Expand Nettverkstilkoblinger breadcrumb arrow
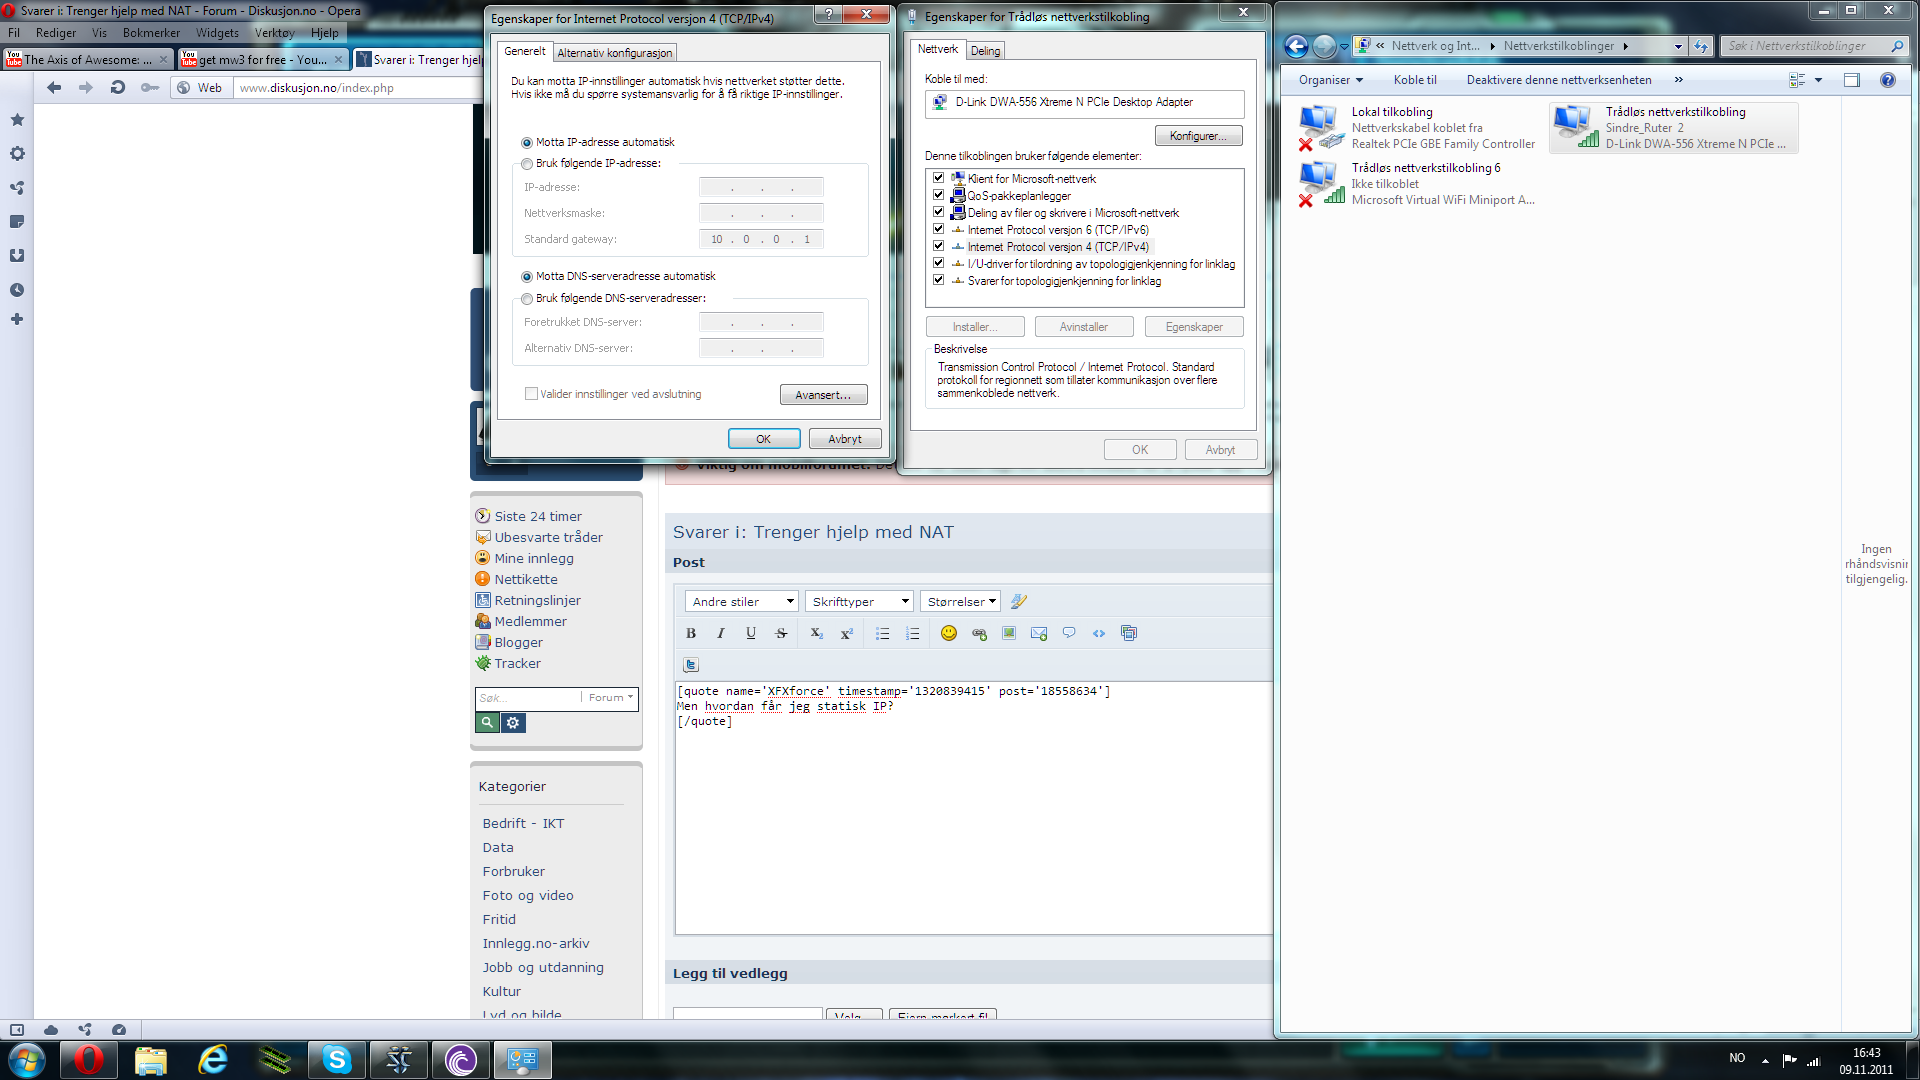The image size is (1920, 1080). click(1626, 46)
